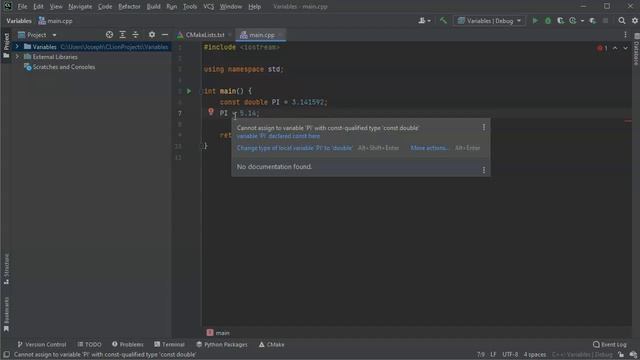Toggle the Bookmarks side panel

(6, 314)
